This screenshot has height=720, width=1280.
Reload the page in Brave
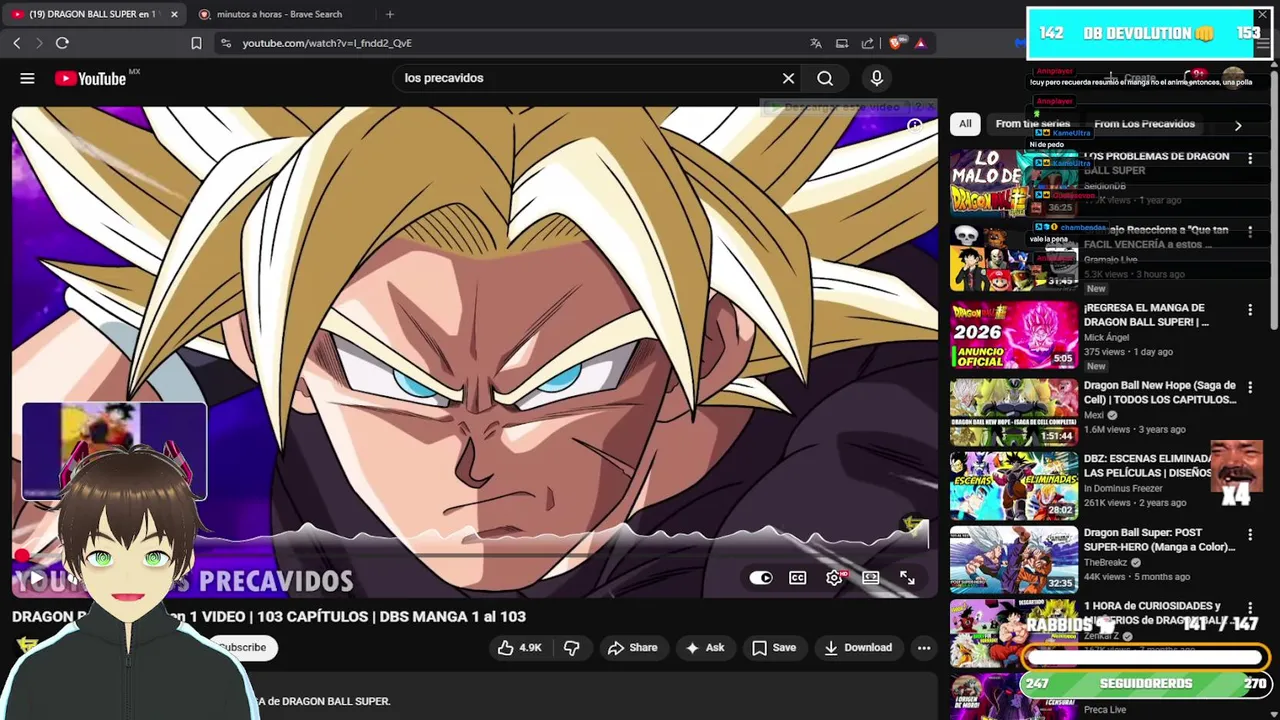point(62,43)
